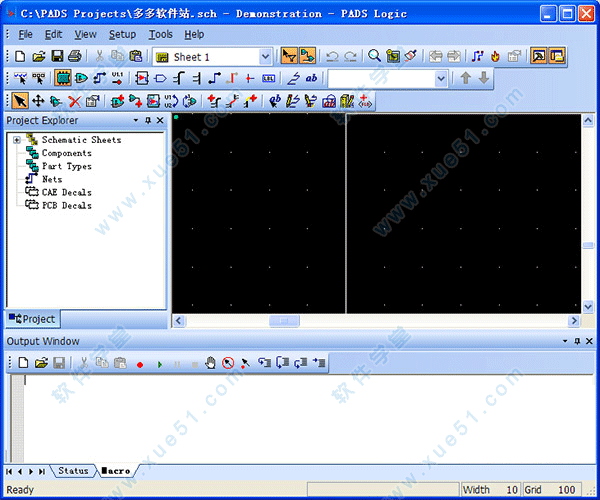Click the Redo arrow icon
600x500 pixels.
(x=351, y=57)
